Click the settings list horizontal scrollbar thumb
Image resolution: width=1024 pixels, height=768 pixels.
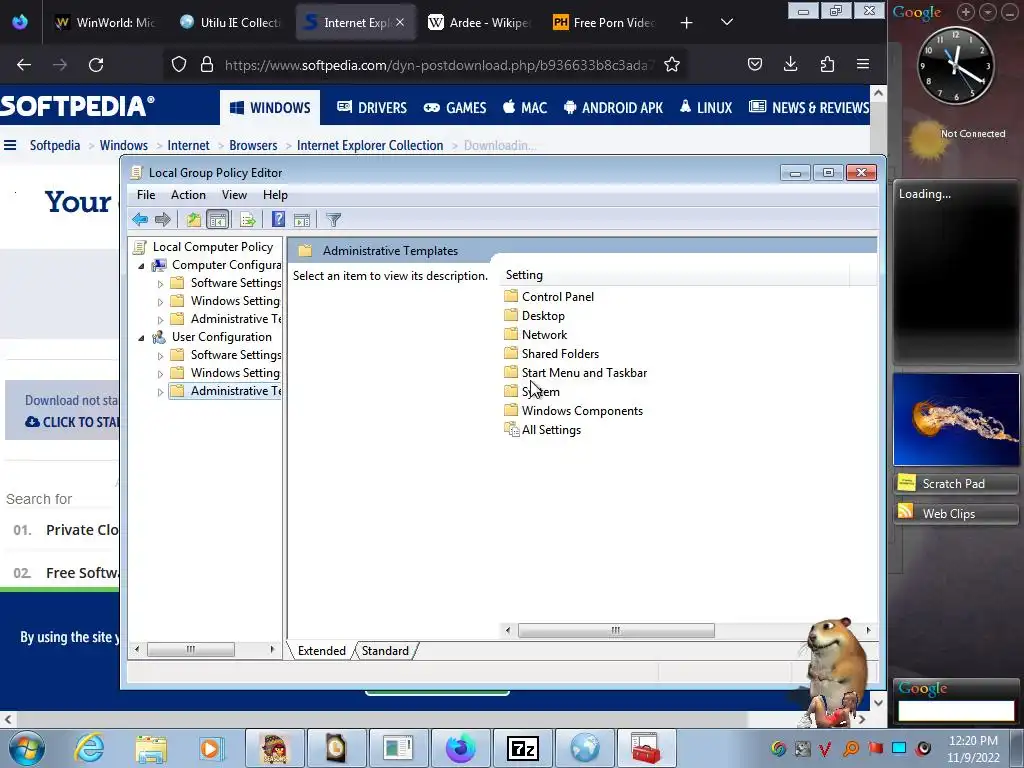616,630
